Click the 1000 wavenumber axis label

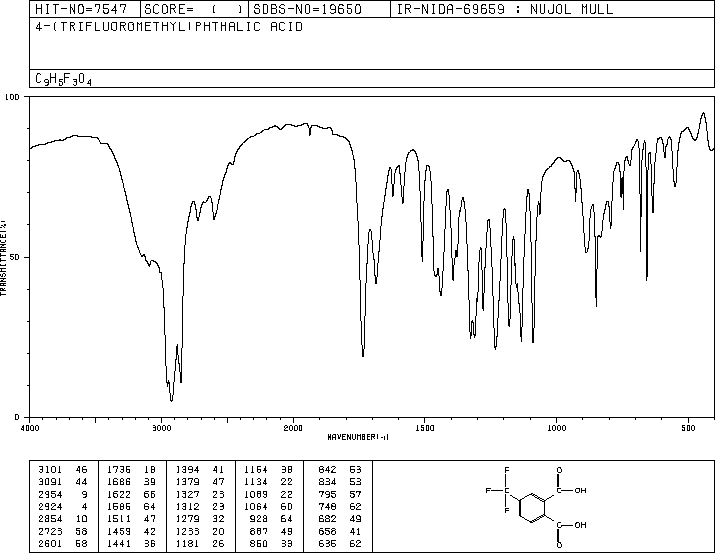[x=556, y=428]
